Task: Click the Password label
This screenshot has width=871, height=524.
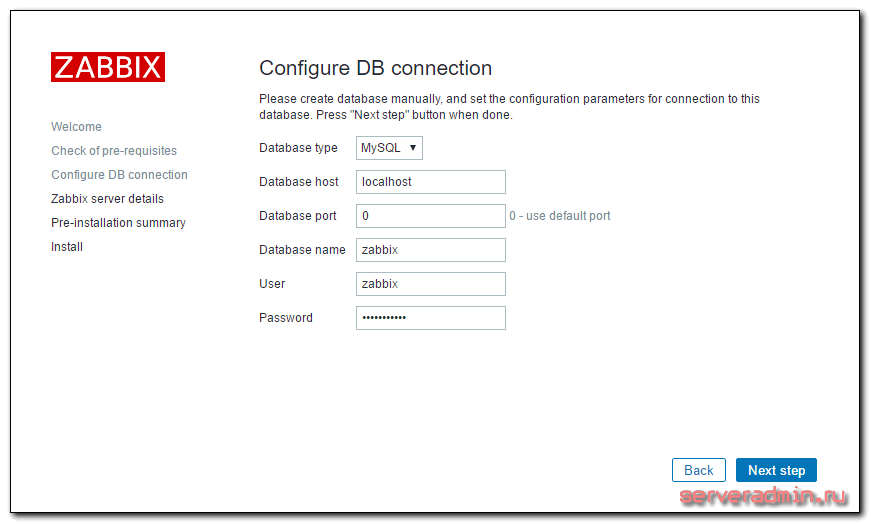Action: (x=285, y=318)
